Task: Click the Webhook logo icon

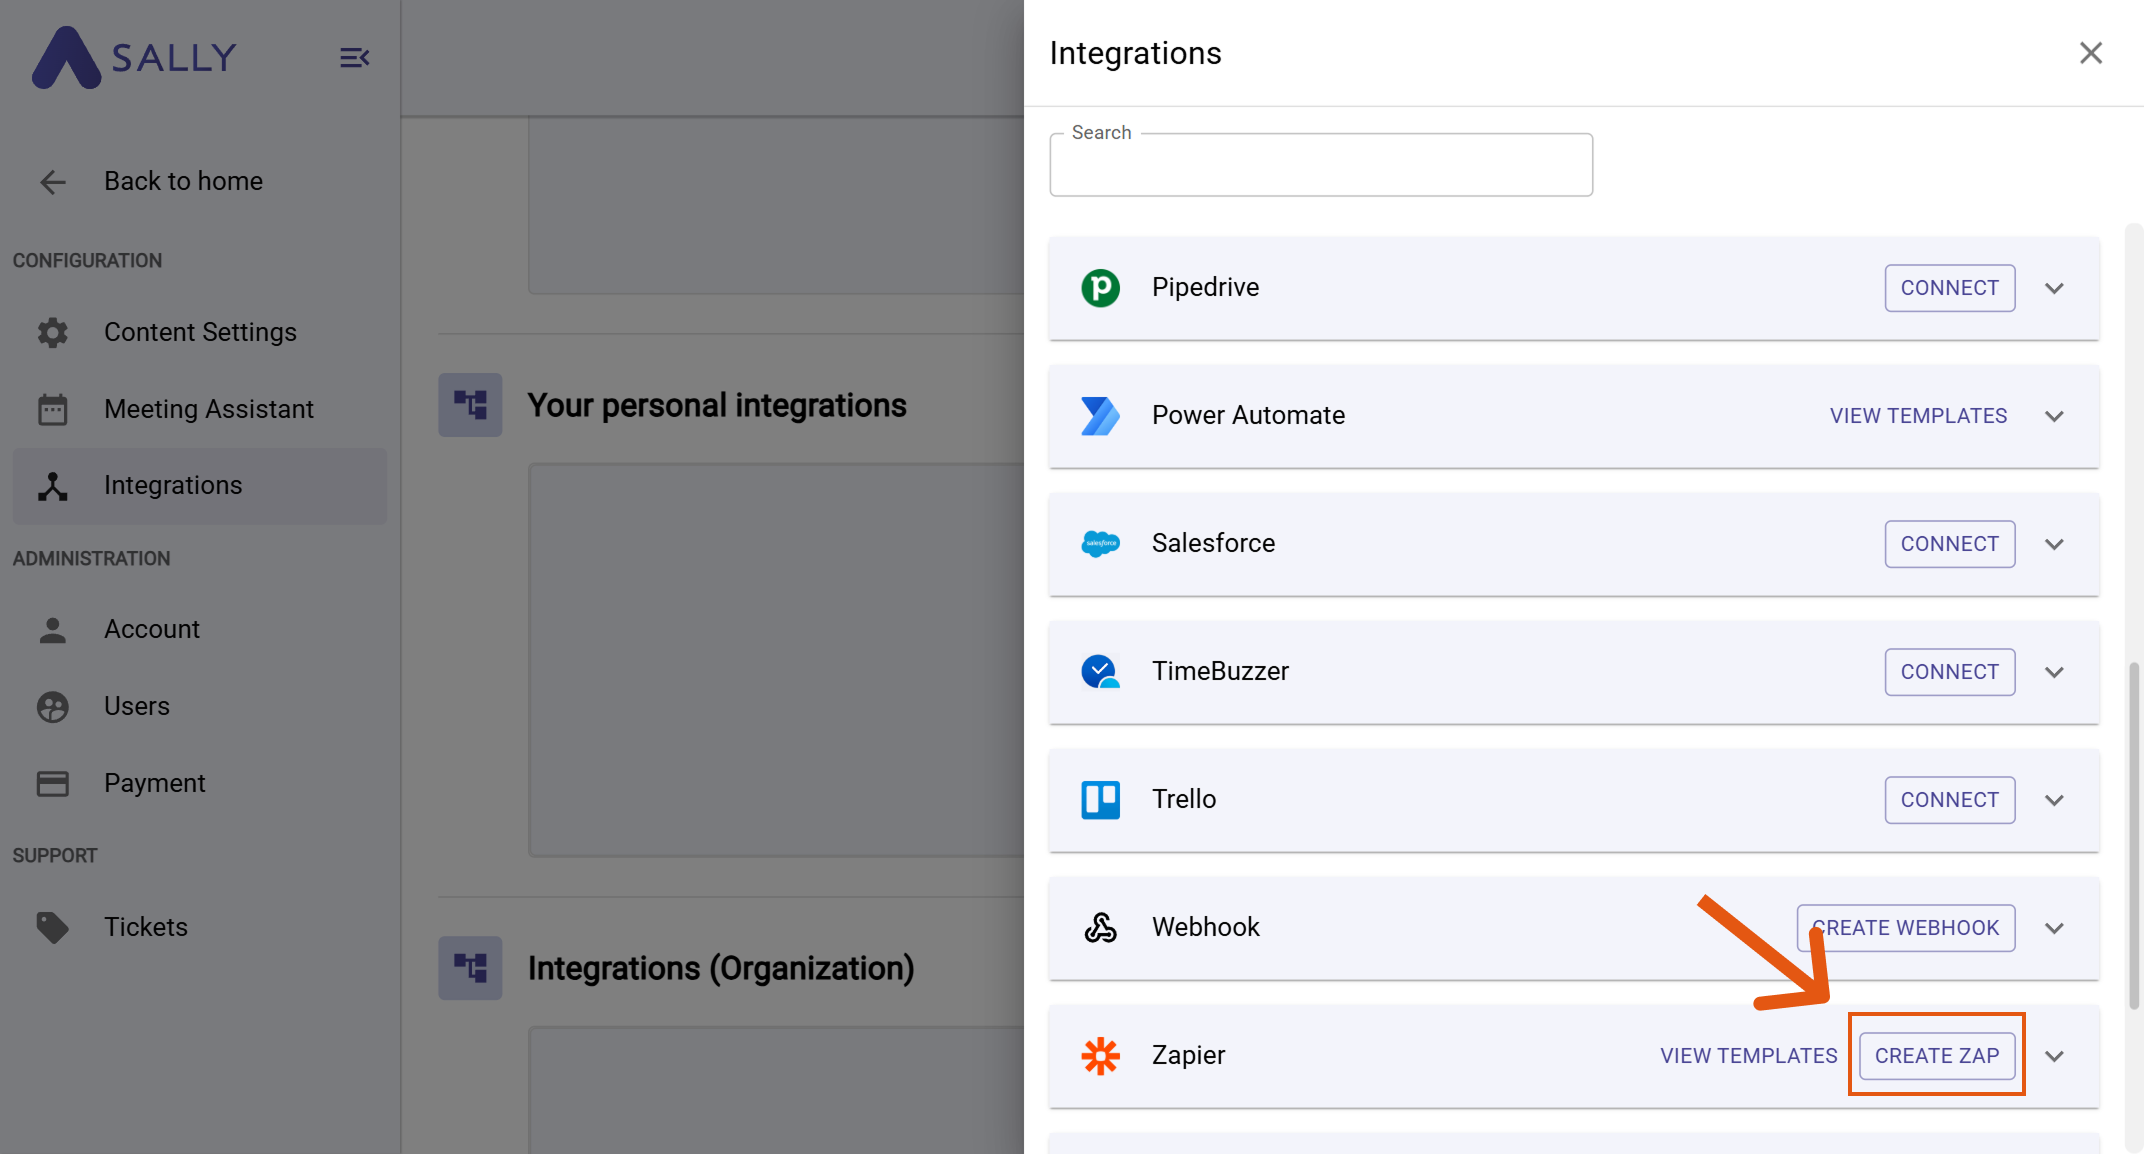Action: (1100, 928)
